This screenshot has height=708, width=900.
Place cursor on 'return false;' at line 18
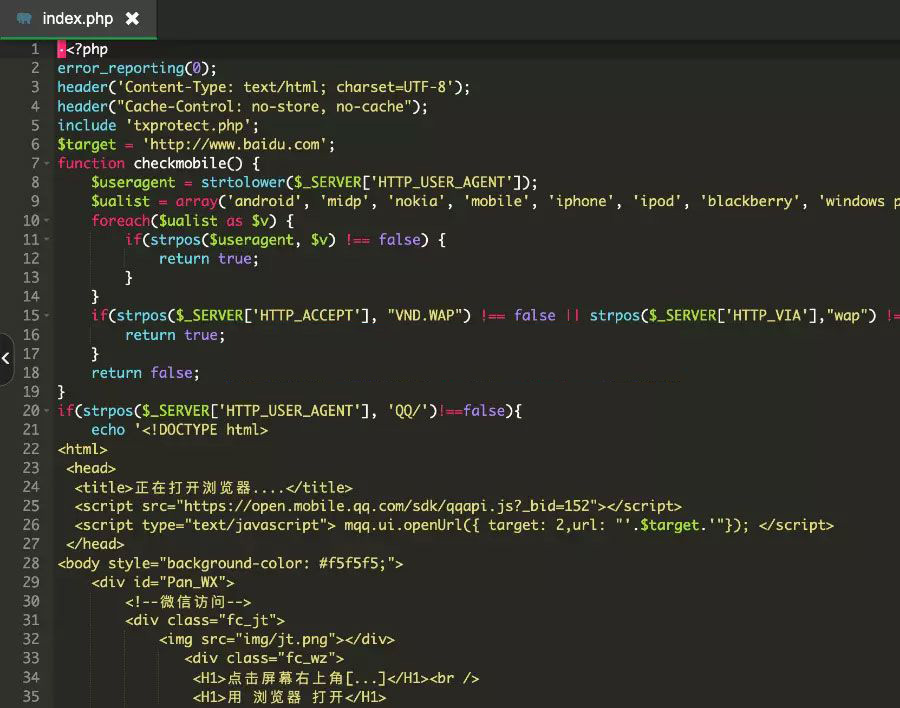pos(145,373)
